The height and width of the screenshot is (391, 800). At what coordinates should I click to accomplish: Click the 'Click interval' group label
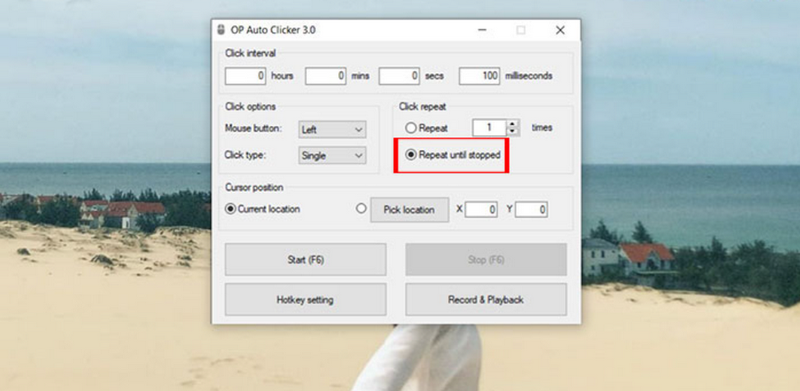251,53
